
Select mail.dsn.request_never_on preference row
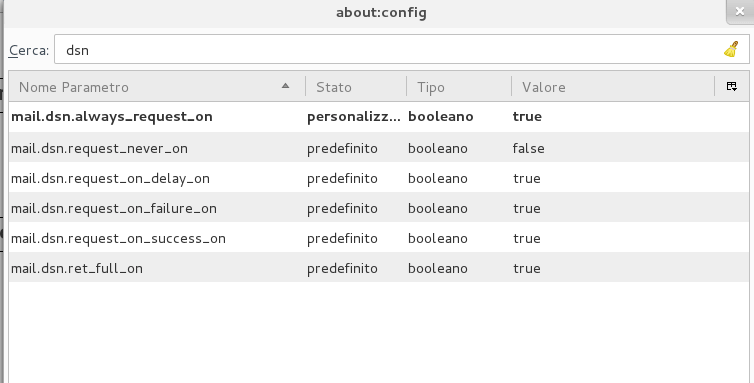click(x=379, y=148)
